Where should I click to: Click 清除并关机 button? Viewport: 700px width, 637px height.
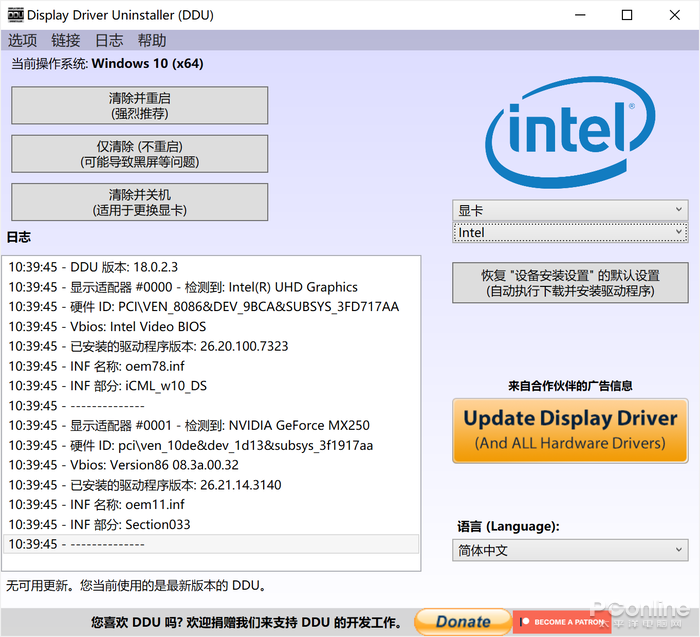click(x=139, y=202)
